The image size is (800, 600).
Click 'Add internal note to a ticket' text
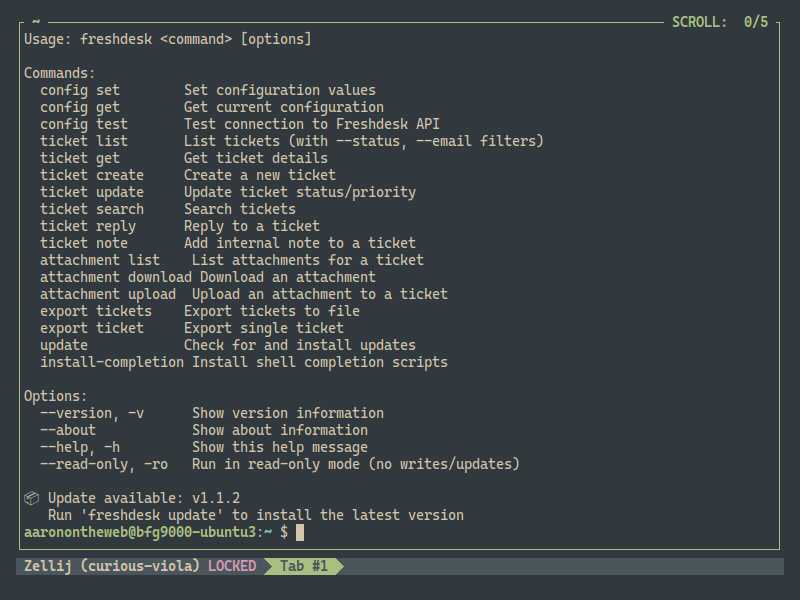(x=300, y=243)
